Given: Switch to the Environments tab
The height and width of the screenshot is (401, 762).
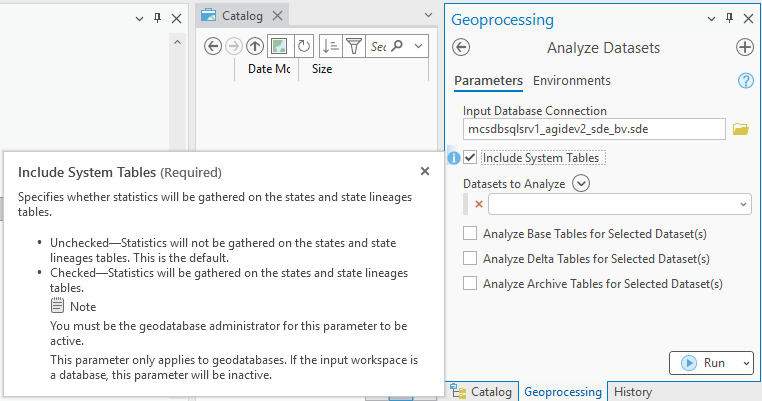Looking at the screenshot, I should [x=571, y=81].
